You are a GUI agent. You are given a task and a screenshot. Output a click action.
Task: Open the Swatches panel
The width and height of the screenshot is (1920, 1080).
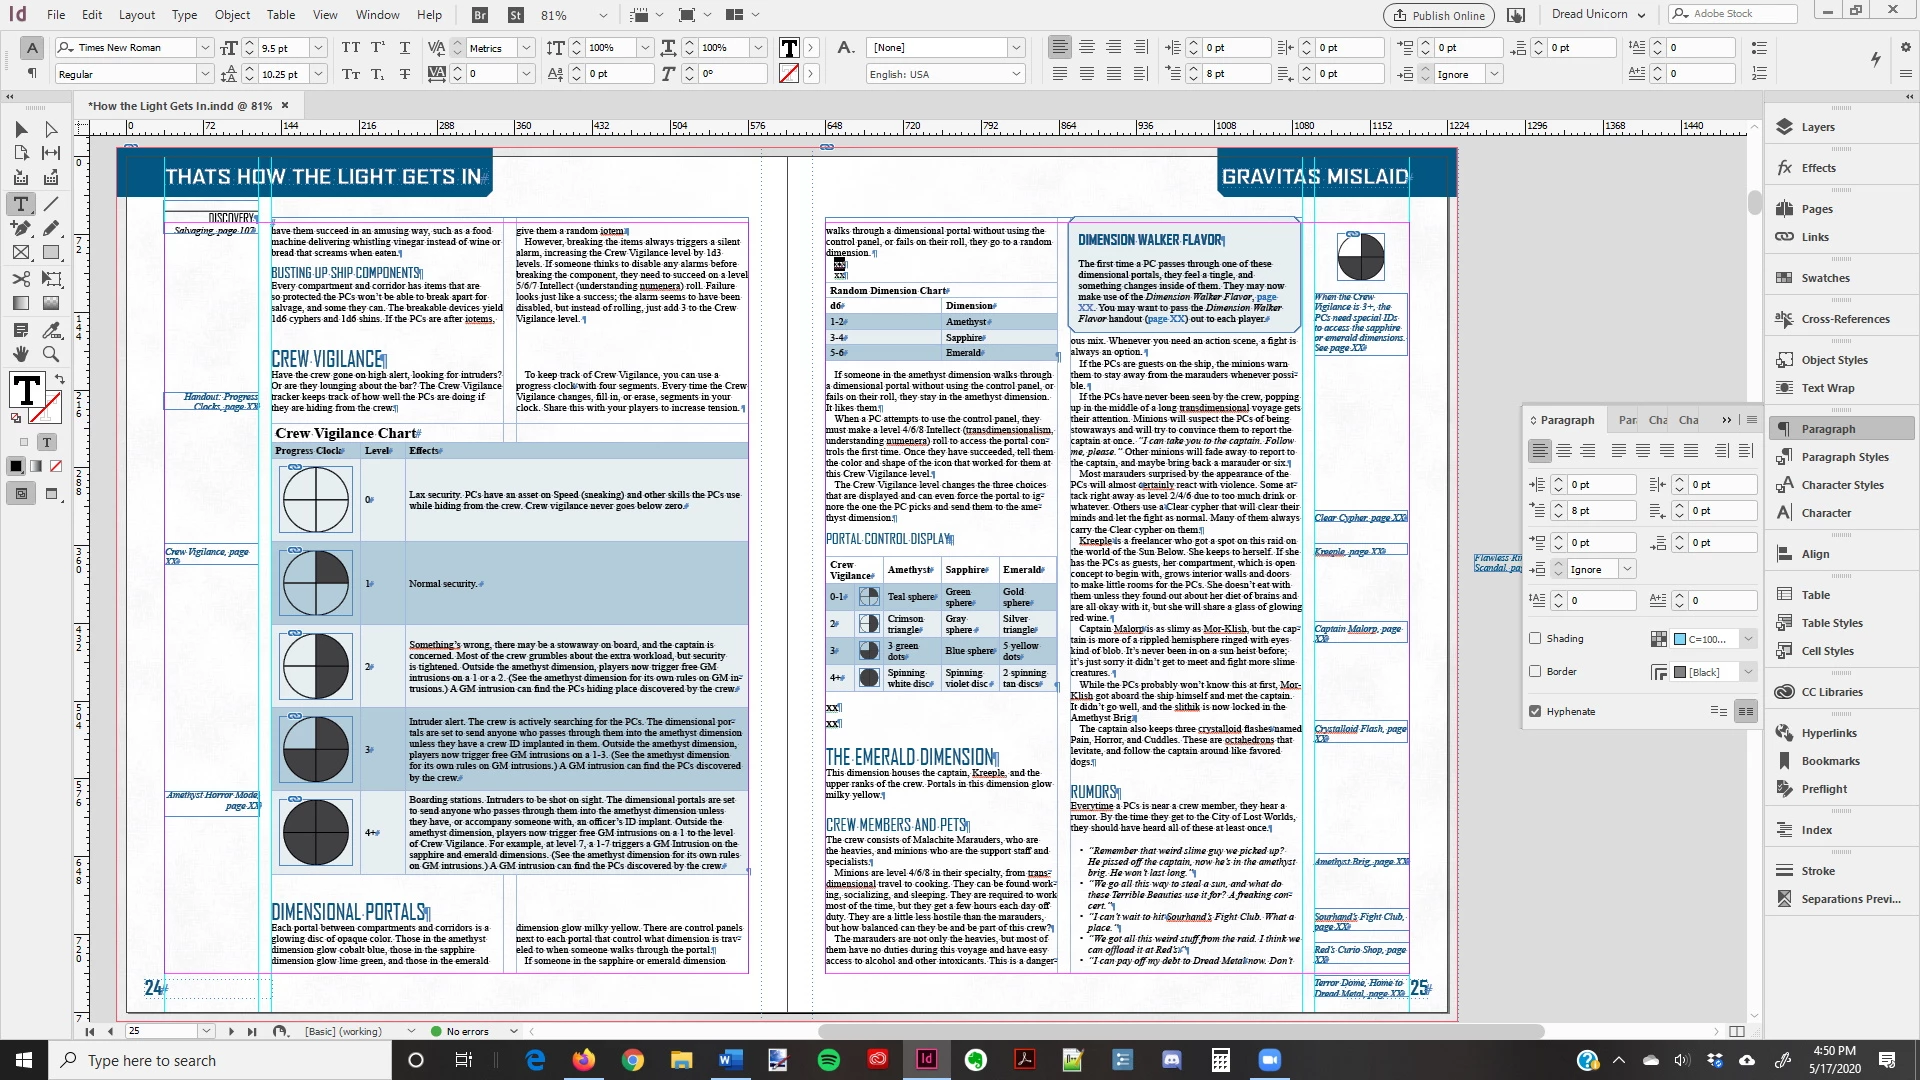1825,278
